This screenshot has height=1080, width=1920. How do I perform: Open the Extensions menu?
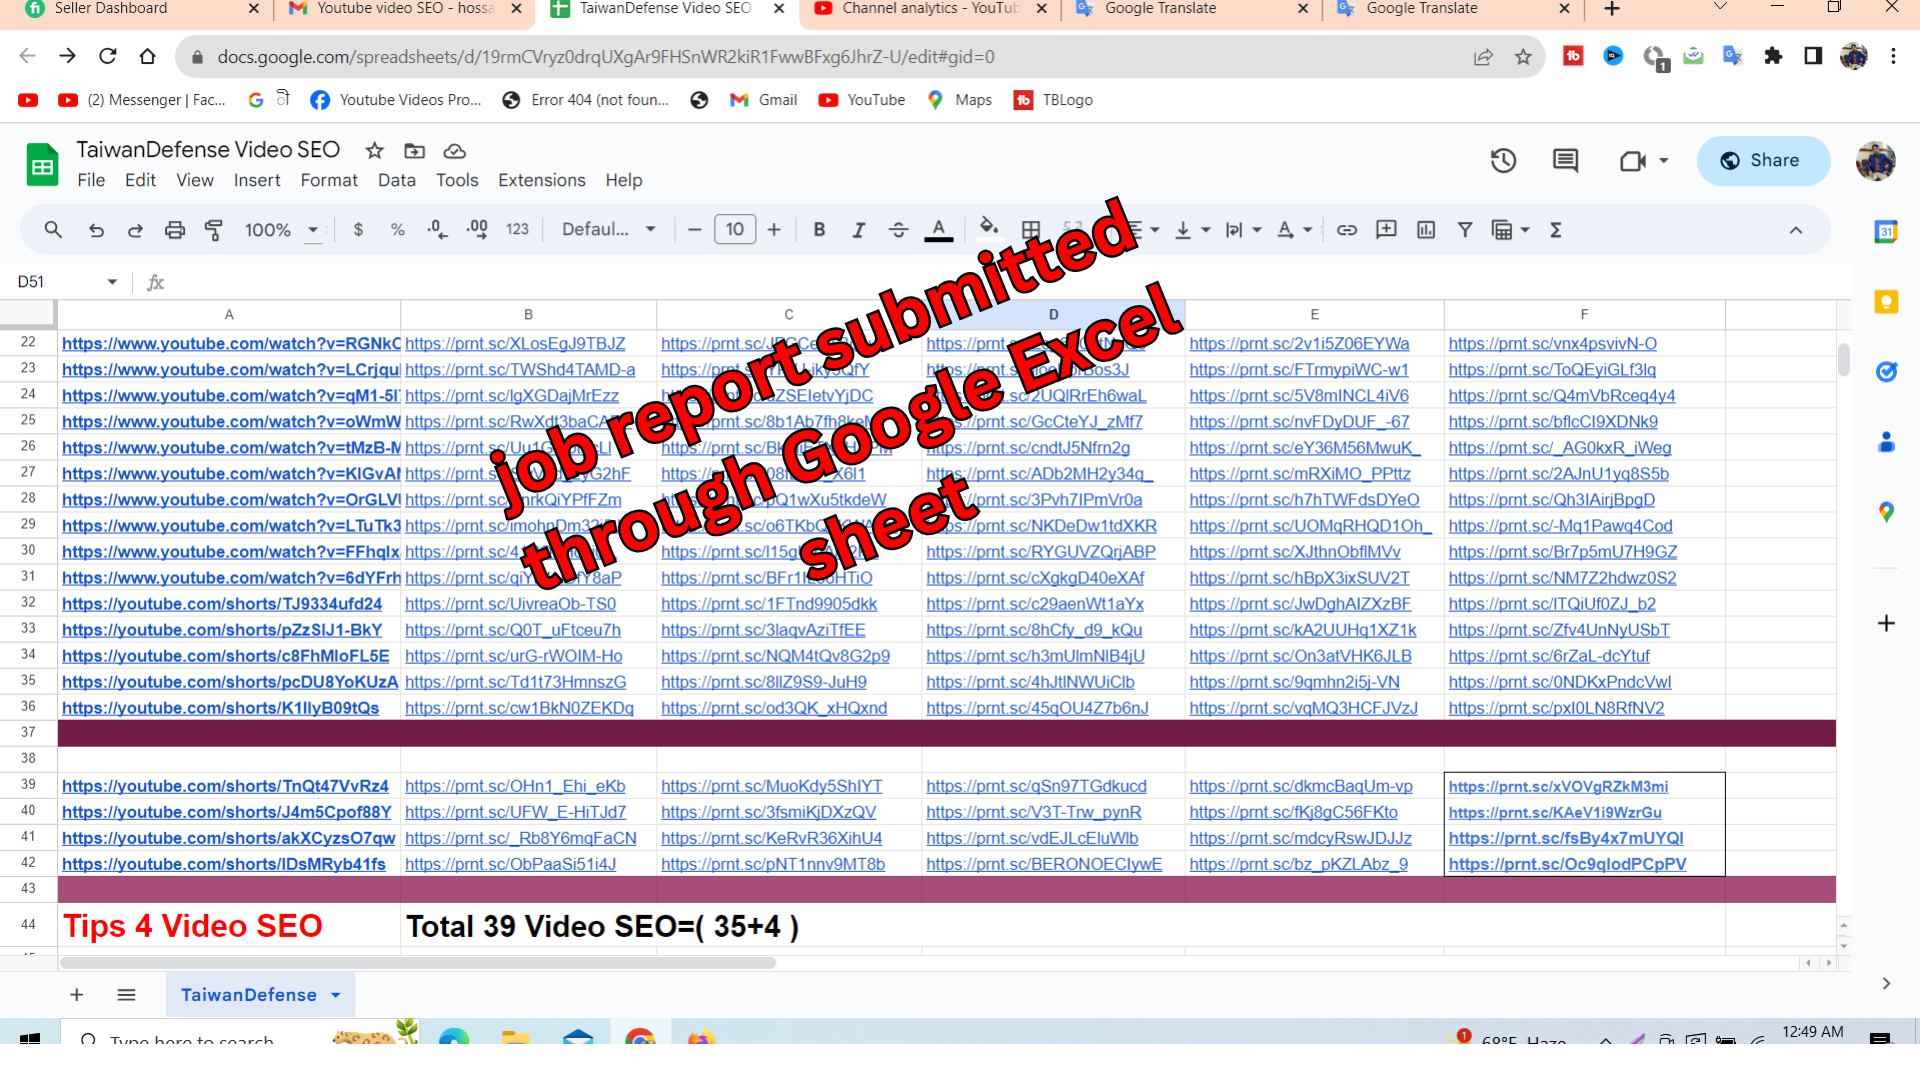coord(542,180)
